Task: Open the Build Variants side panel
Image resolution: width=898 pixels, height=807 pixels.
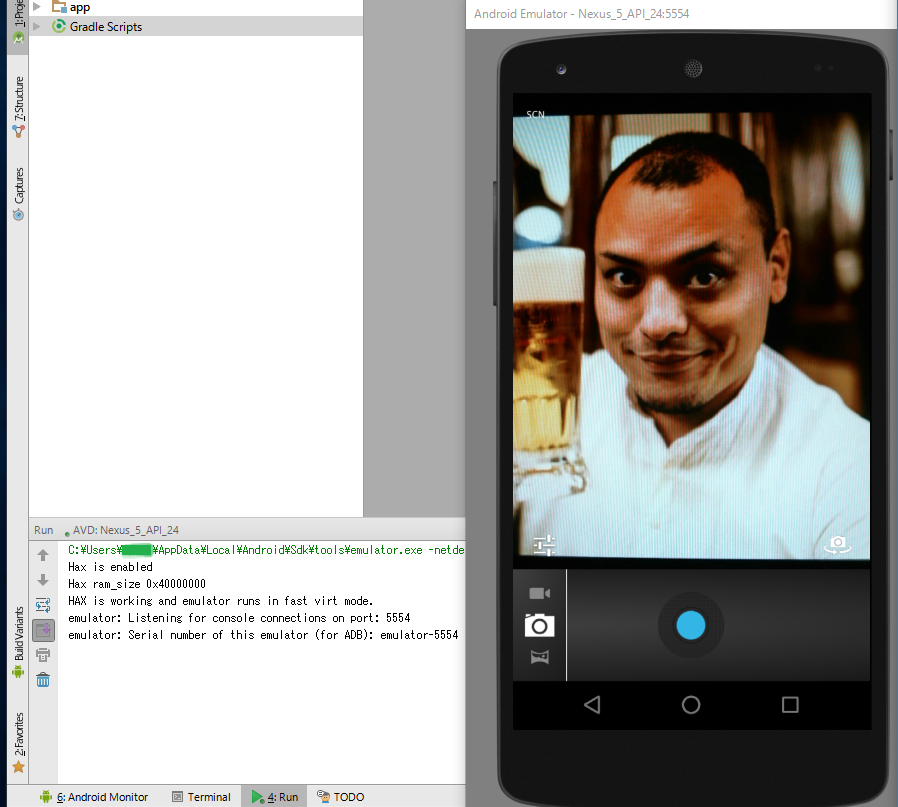Action: (19, 642)
